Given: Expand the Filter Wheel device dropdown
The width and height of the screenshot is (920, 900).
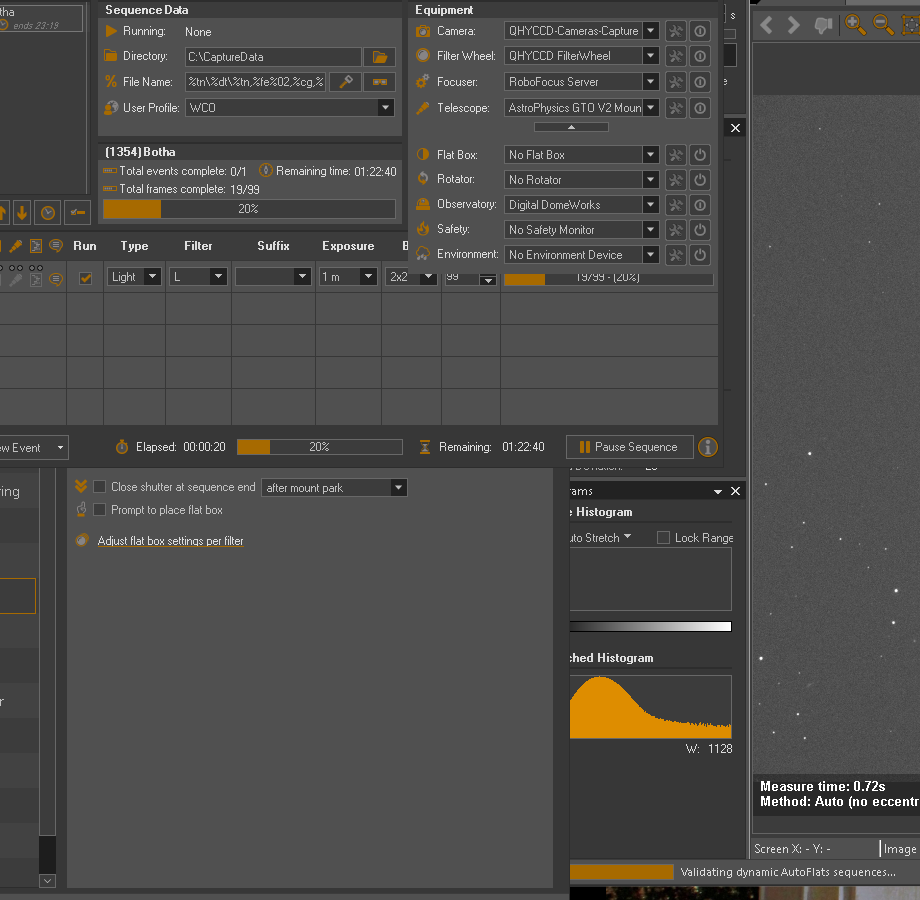Looking at the screenshot, I should tap(651, 56).
